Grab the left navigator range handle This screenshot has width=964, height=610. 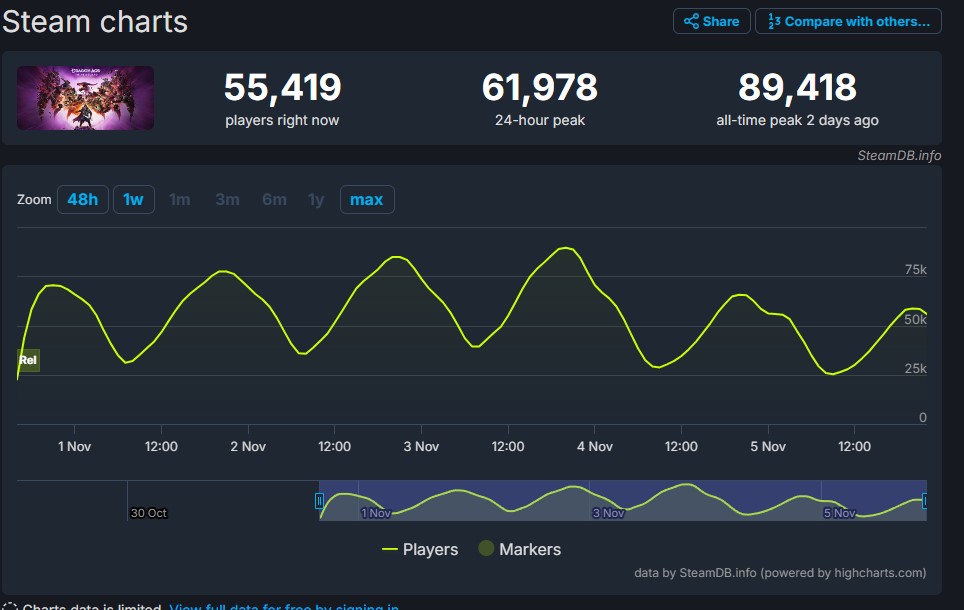click(319, 501)
